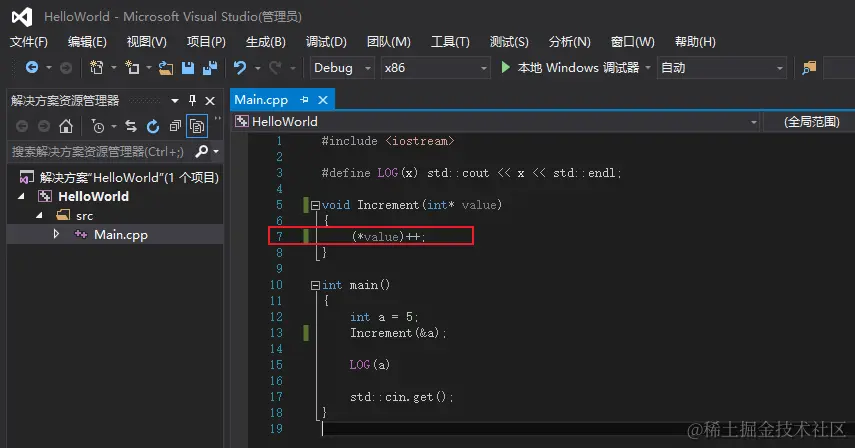Click the Refresh icon in Solution Explorer
855x448 pixels.
153,126
